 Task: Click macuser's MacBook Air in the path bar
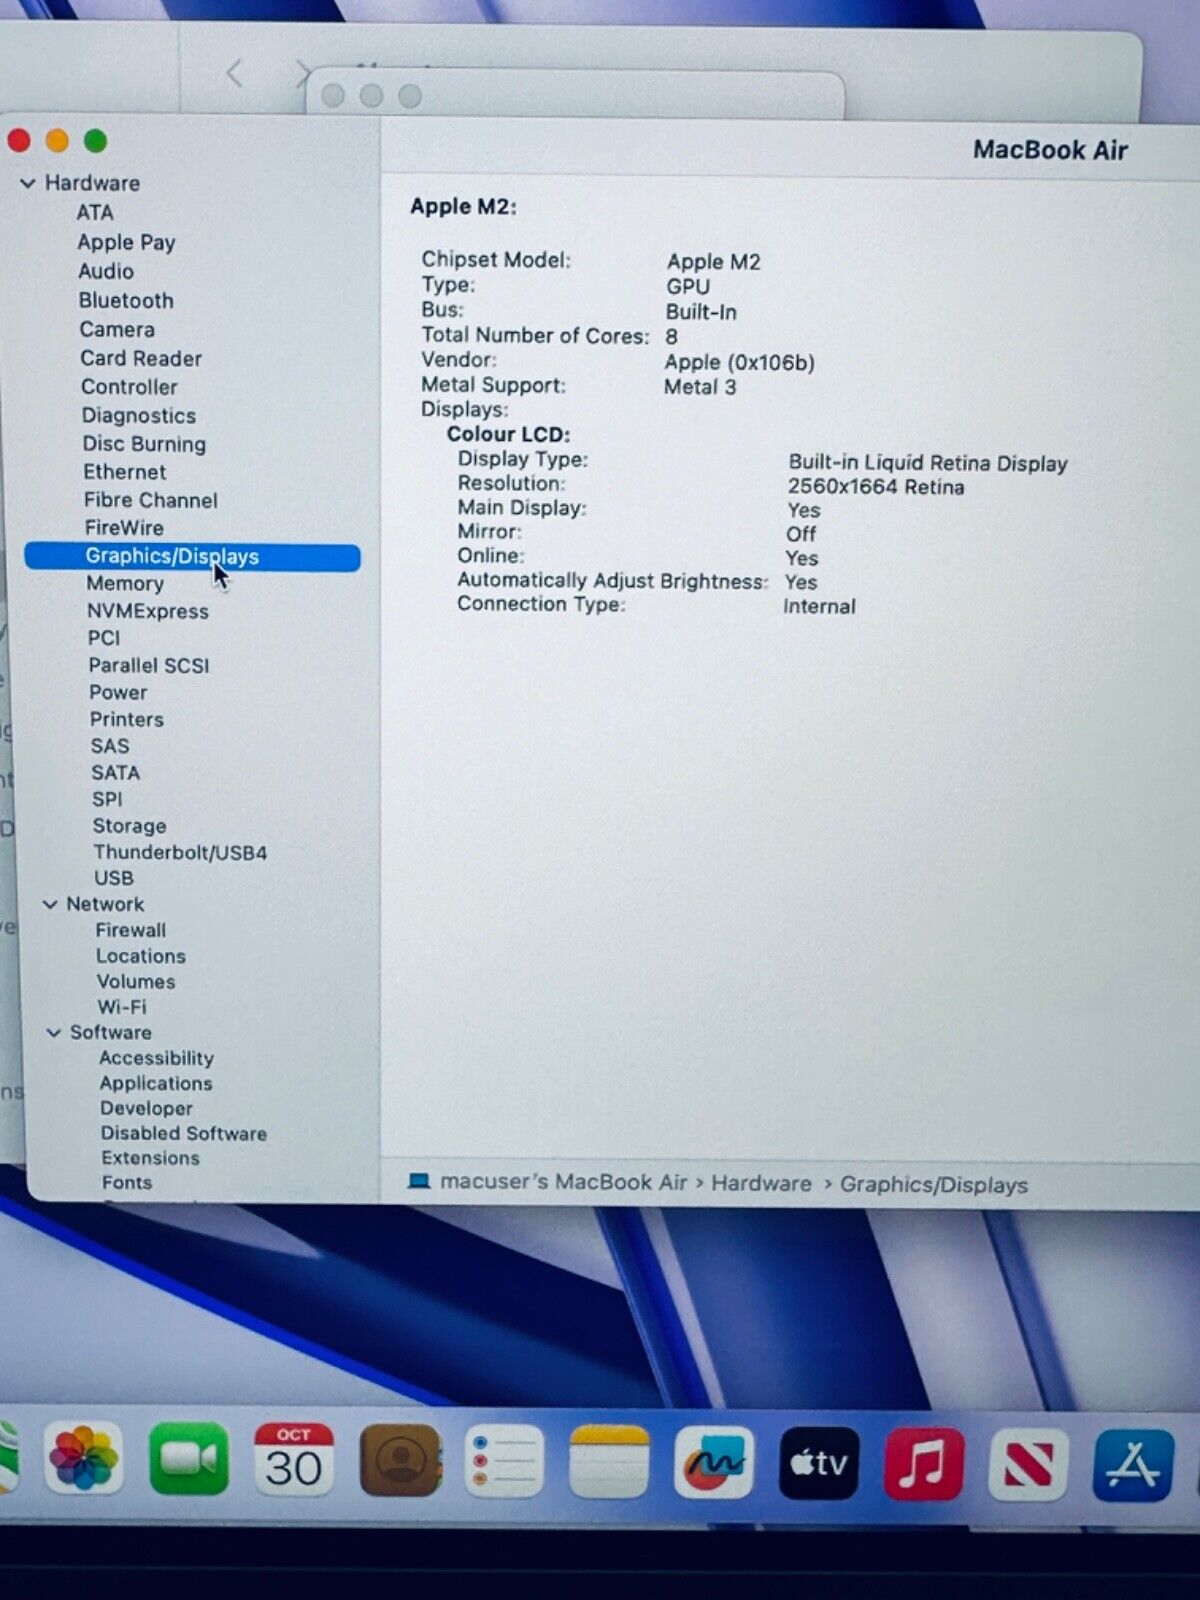coord(564,1182)
